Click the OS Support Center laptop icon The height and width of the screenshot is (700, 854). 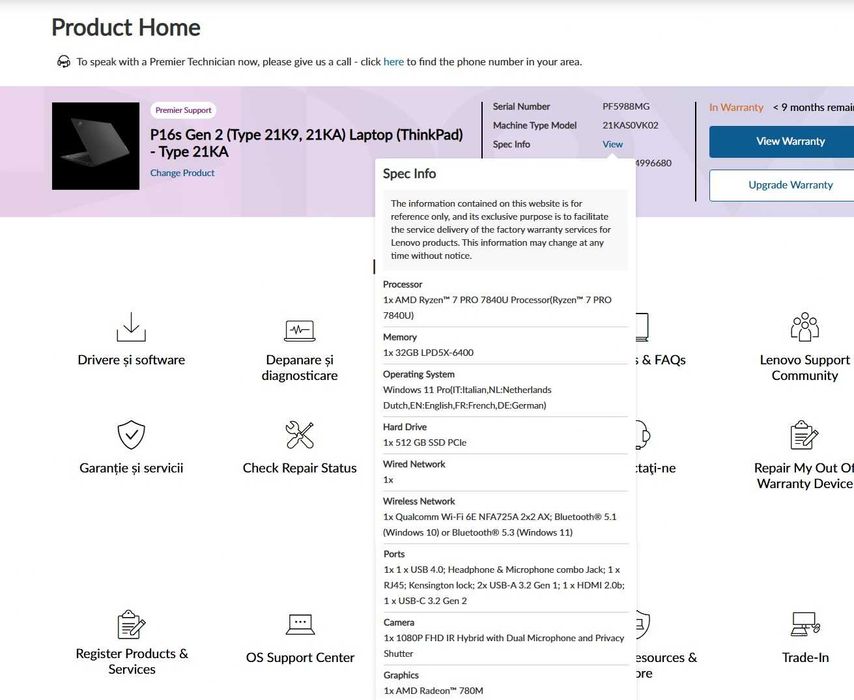coord(300,624)
